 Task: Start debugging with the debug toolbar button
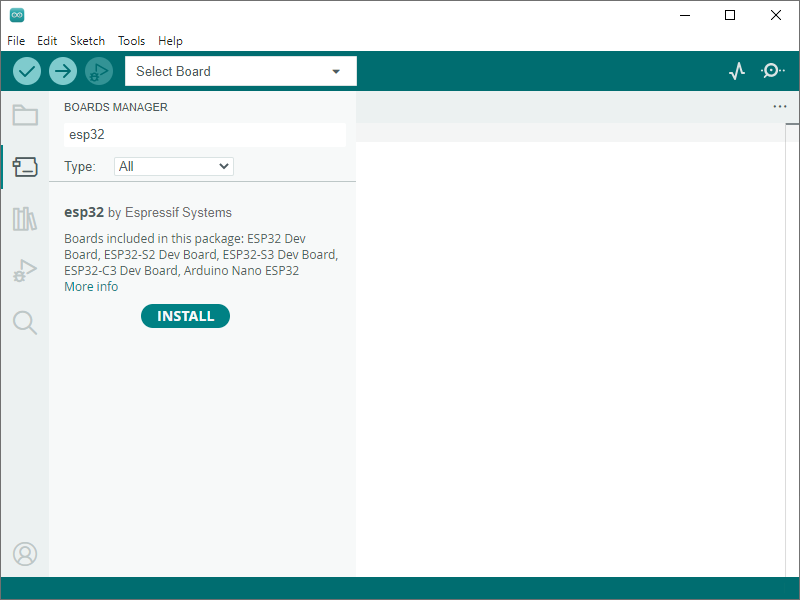[x=99, y=71]
